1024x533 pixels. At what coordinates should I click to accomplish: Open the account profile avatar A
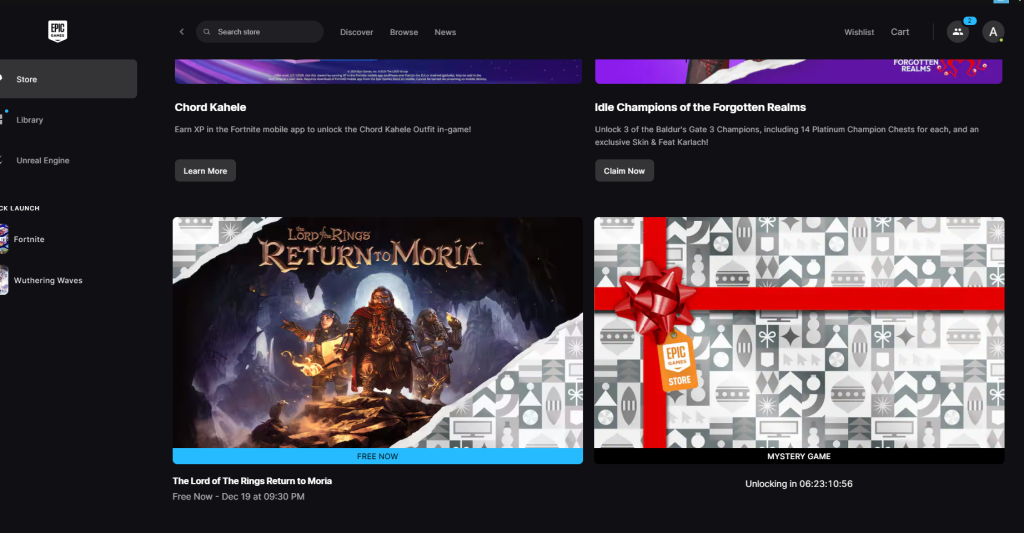tap(993, 31)
